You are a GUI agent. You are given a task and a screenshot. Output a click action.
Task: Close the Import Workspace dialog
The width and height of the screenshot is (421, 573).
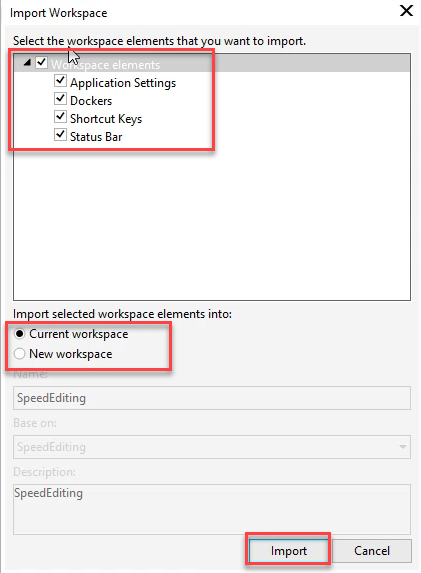pos(406,11)
